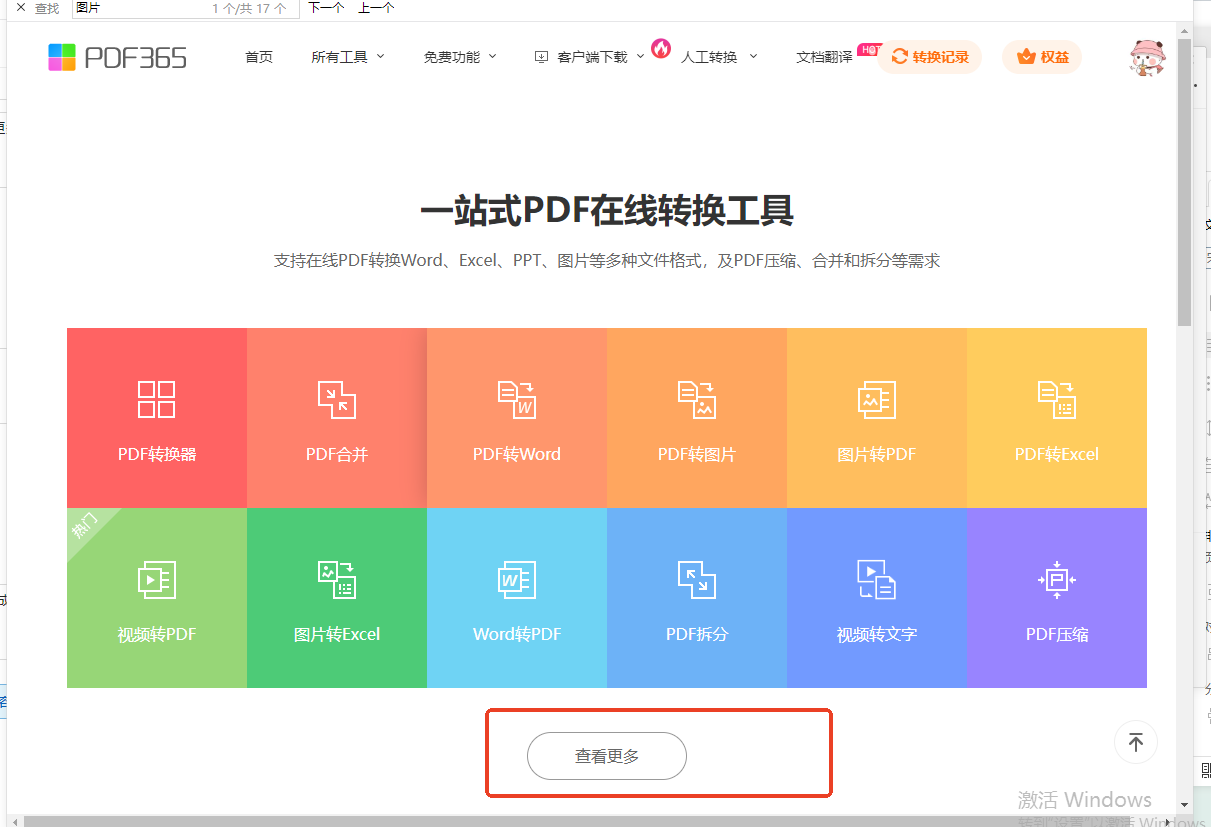Open the PDF转Excel tool

click(1057, 418)
